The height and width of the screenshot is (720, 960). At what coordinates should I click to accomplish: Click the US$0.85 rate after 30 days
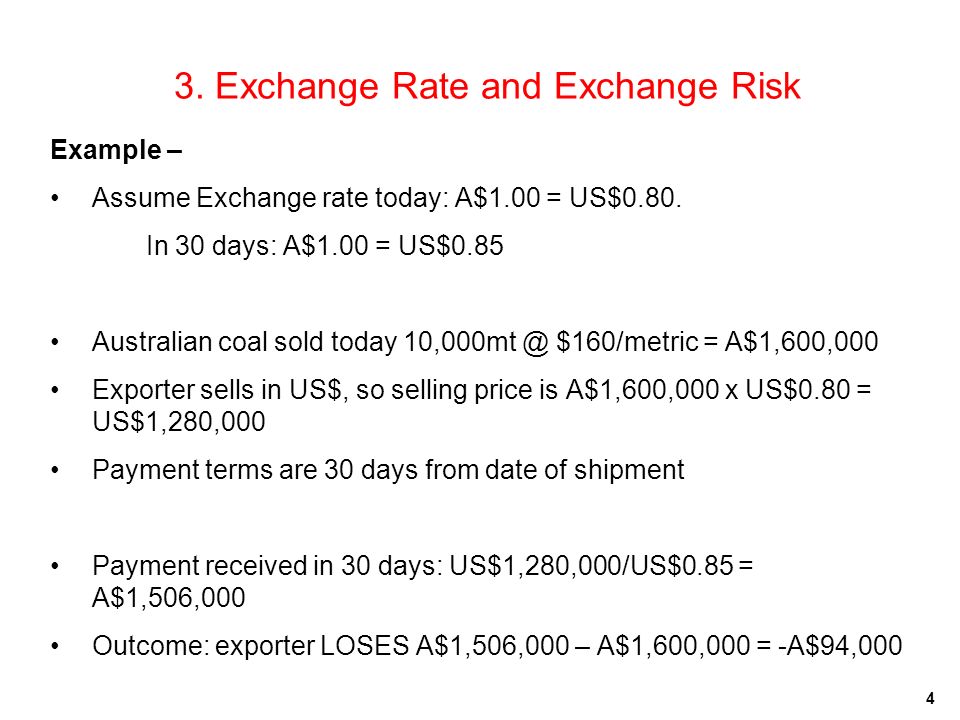451,246
